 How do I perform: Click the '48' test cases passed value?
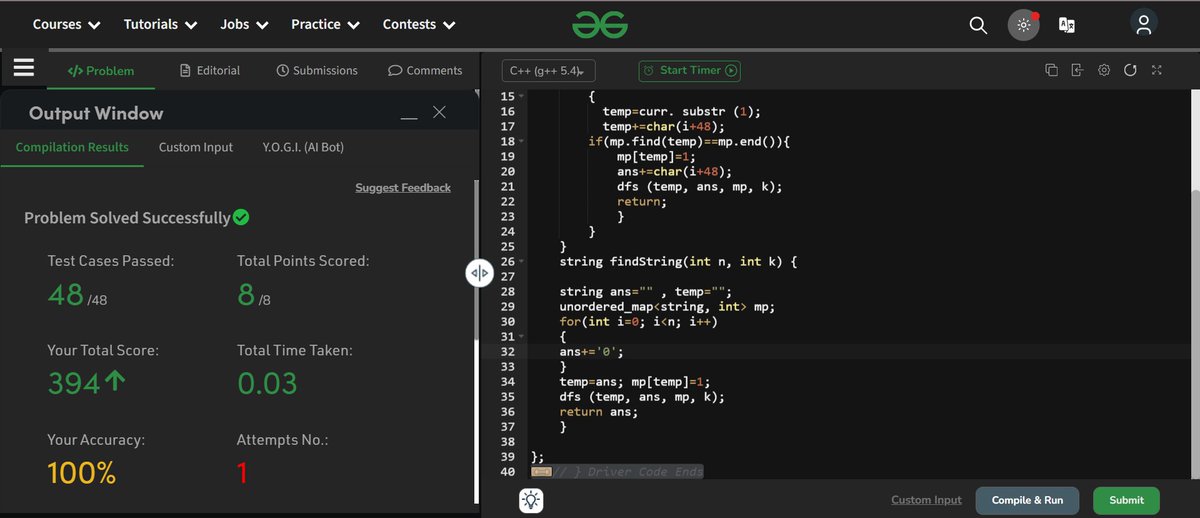click(x=65, y=294)
